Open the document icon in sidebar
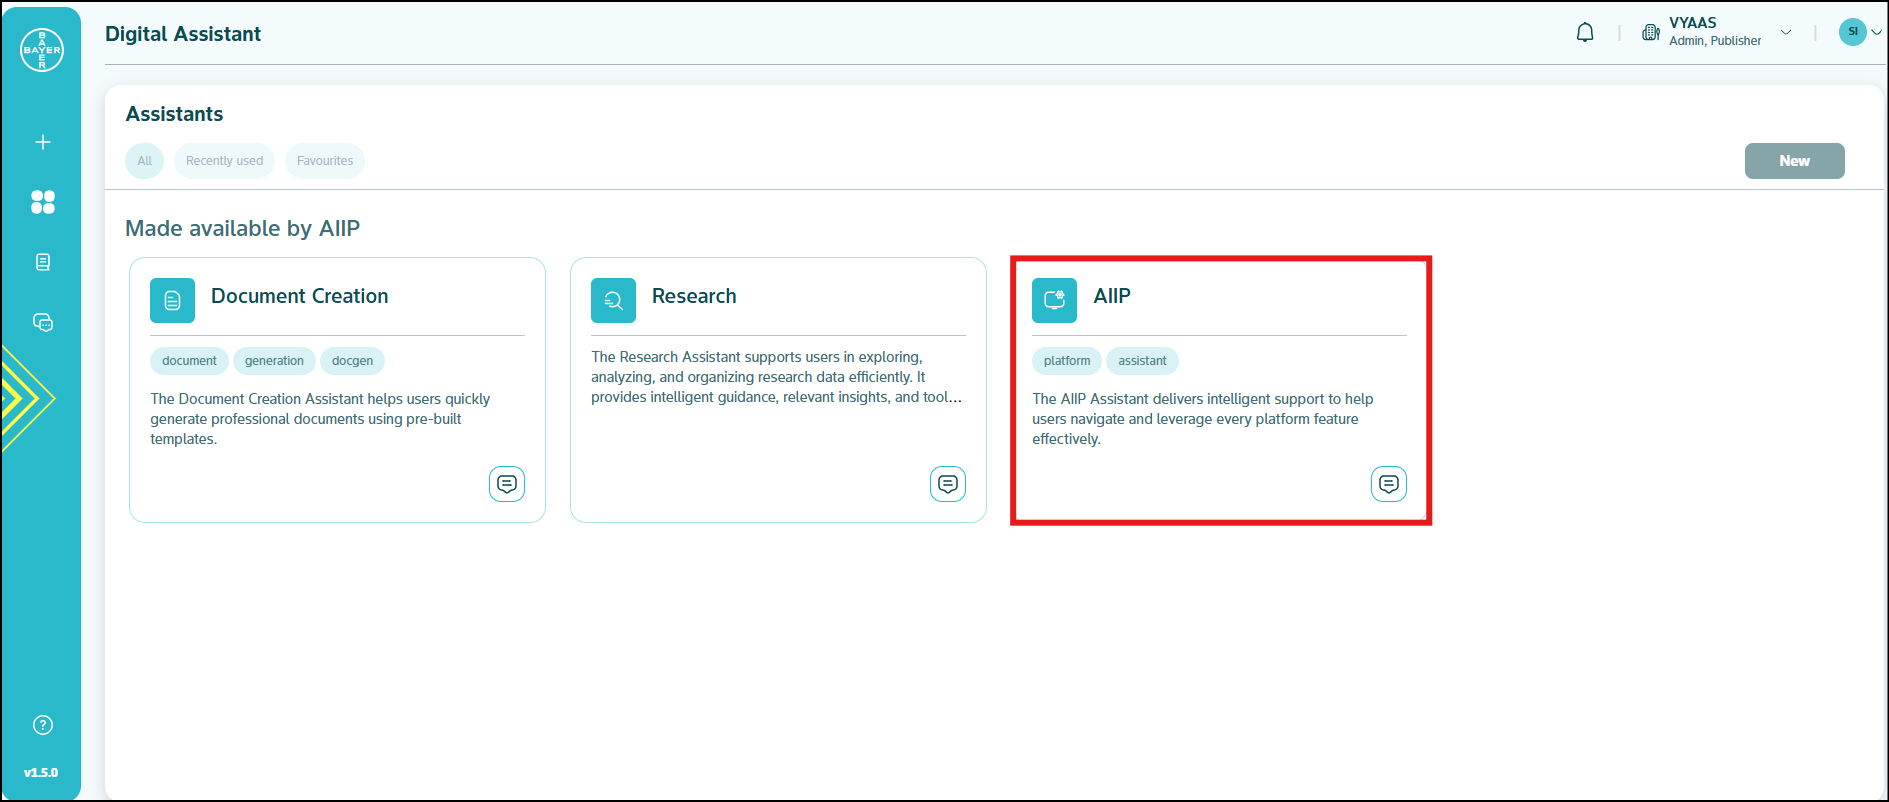 pos(42,262)
